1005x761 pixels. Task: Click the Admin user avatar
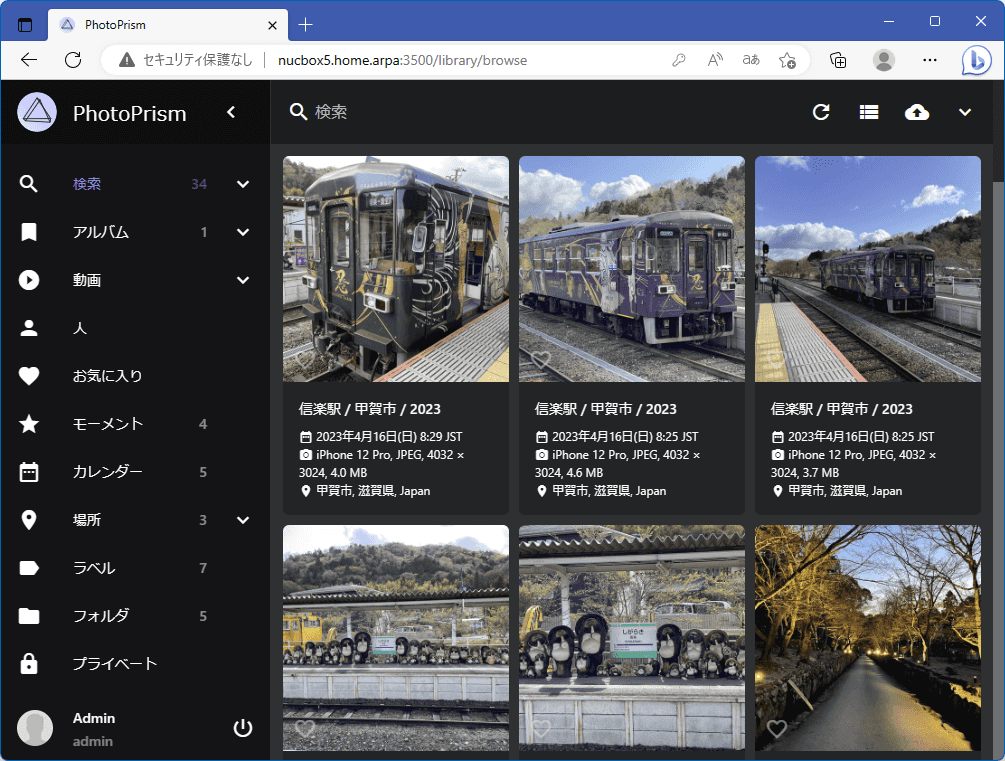[35, 728]
